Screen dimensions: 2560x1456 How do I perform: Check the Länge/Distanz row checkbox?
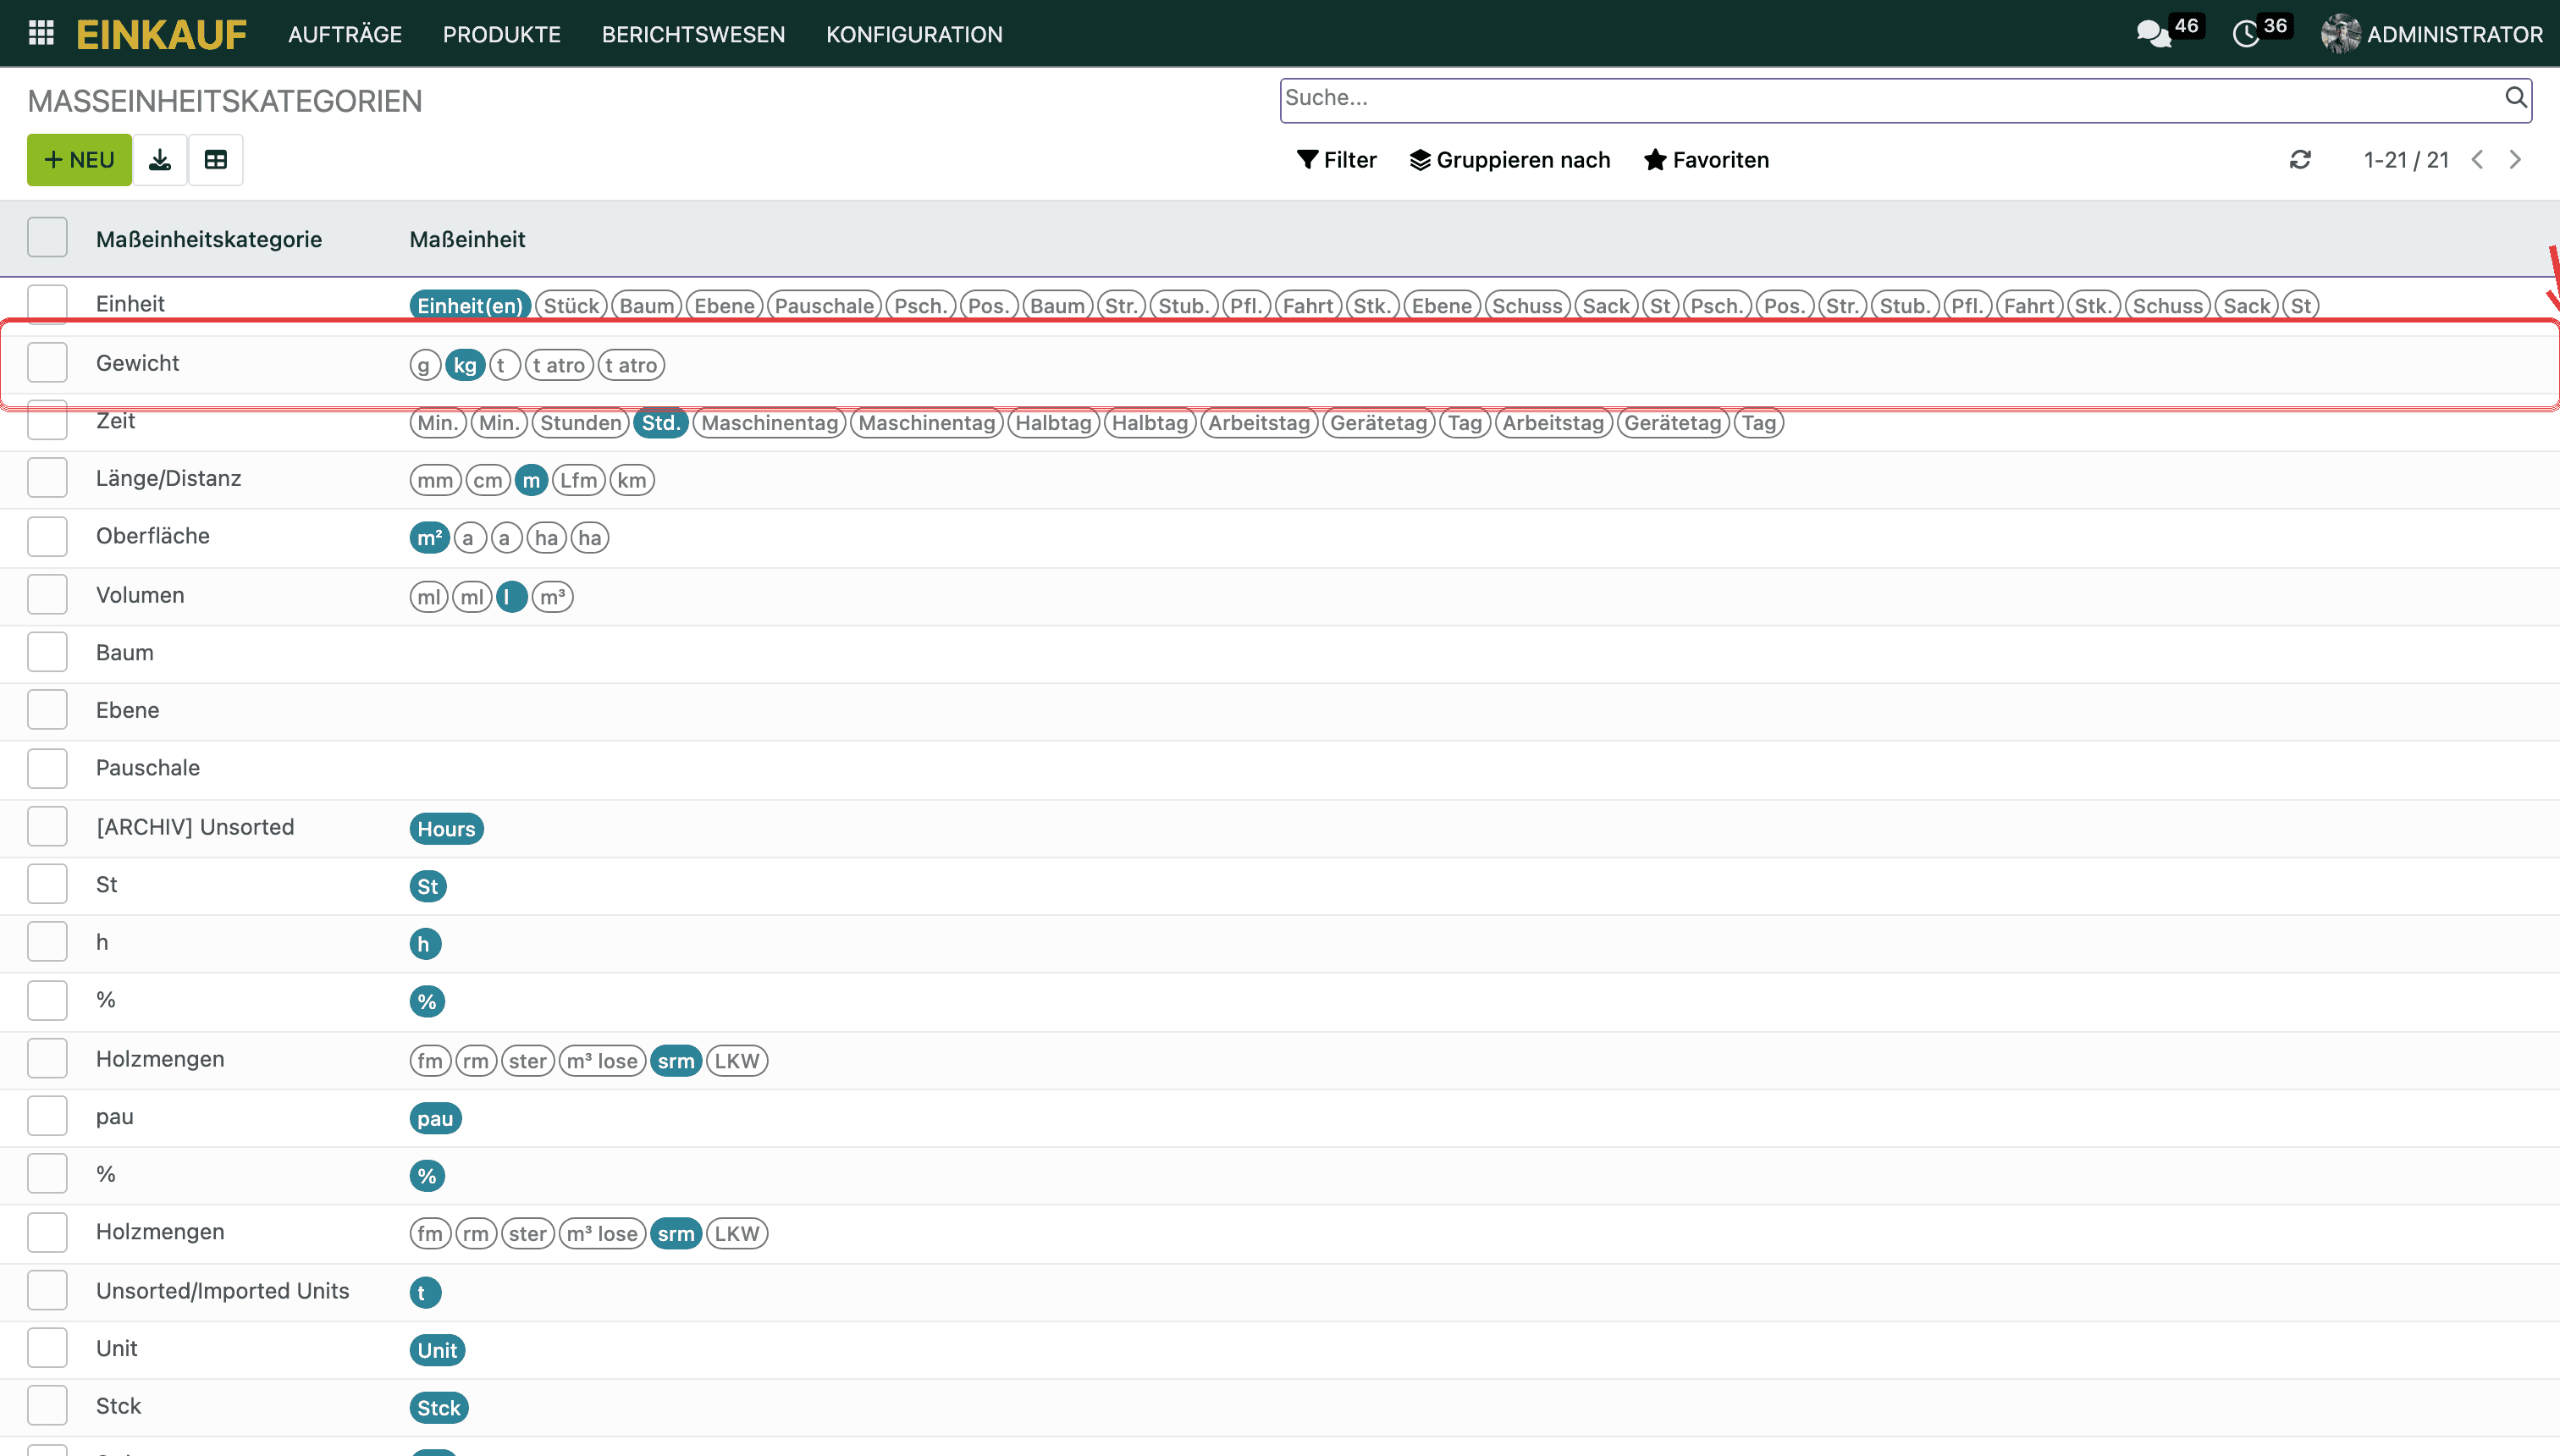pyautogui.click(x=47, y=478)
